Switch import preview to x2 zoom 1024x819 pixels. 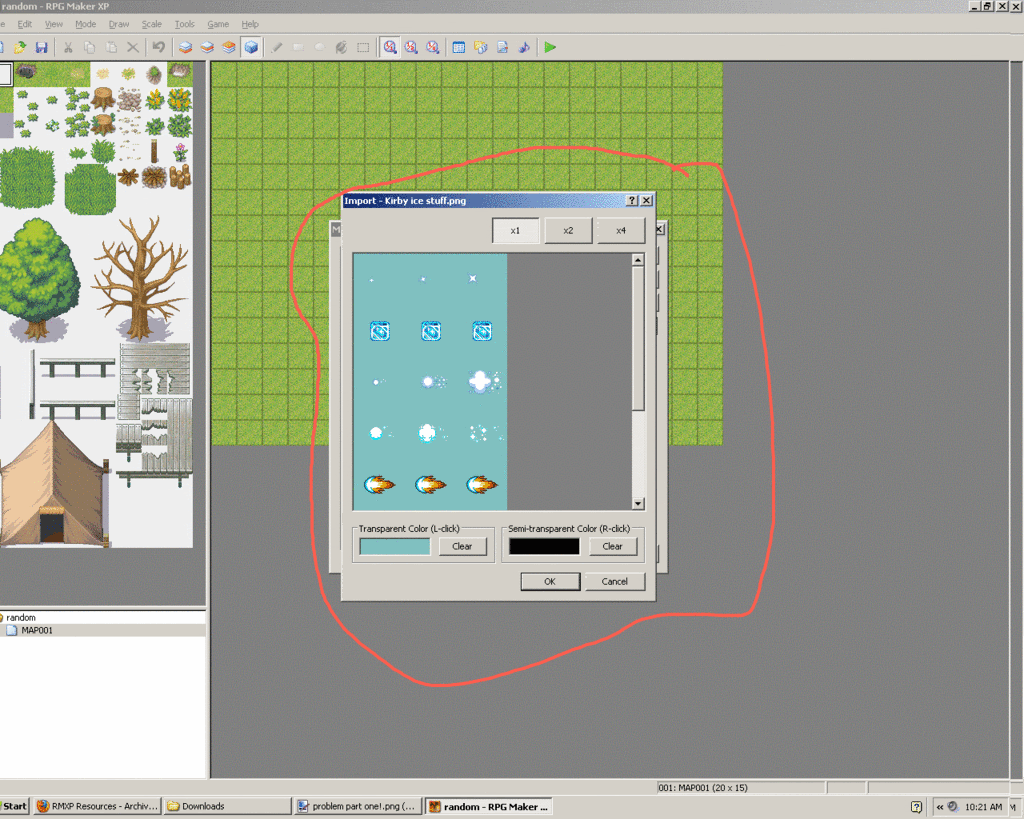[568, 231]
